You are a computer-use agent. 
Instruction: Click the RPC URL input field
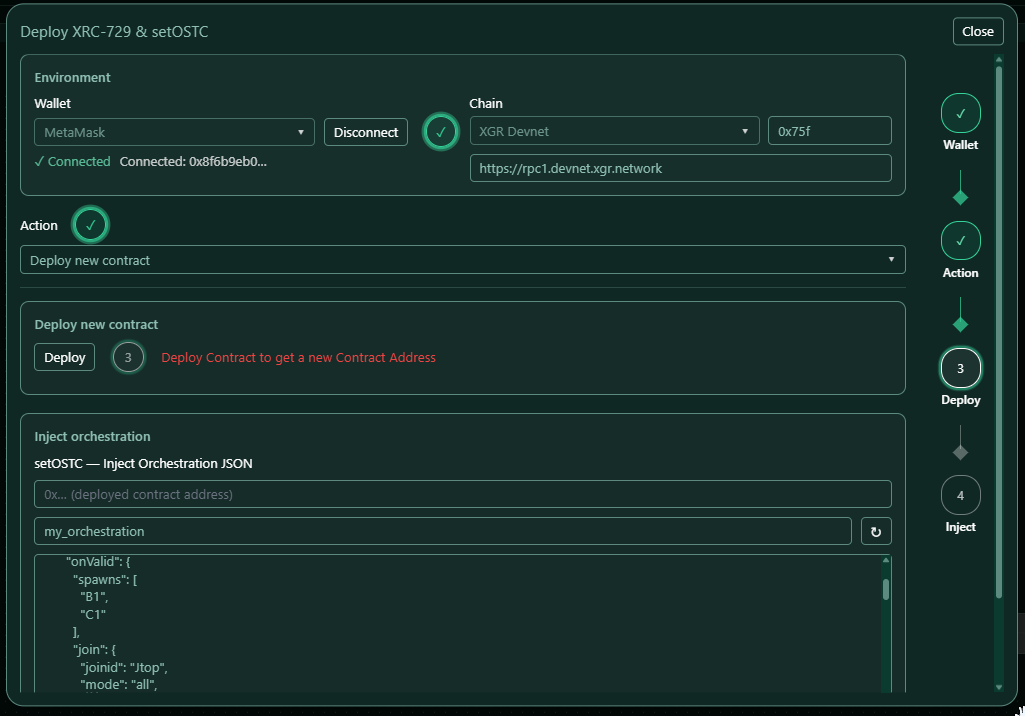pyautogui.click(x=681, y=168)
